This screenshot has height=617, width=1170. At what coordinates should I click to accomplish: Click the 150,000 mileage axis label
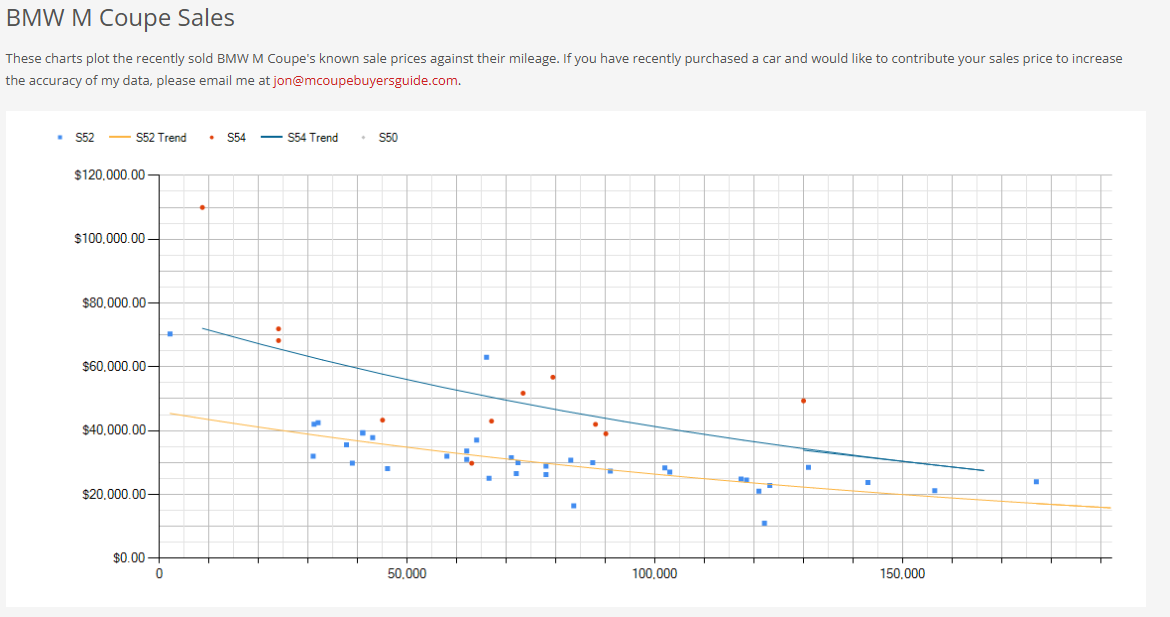click(902, 574)
